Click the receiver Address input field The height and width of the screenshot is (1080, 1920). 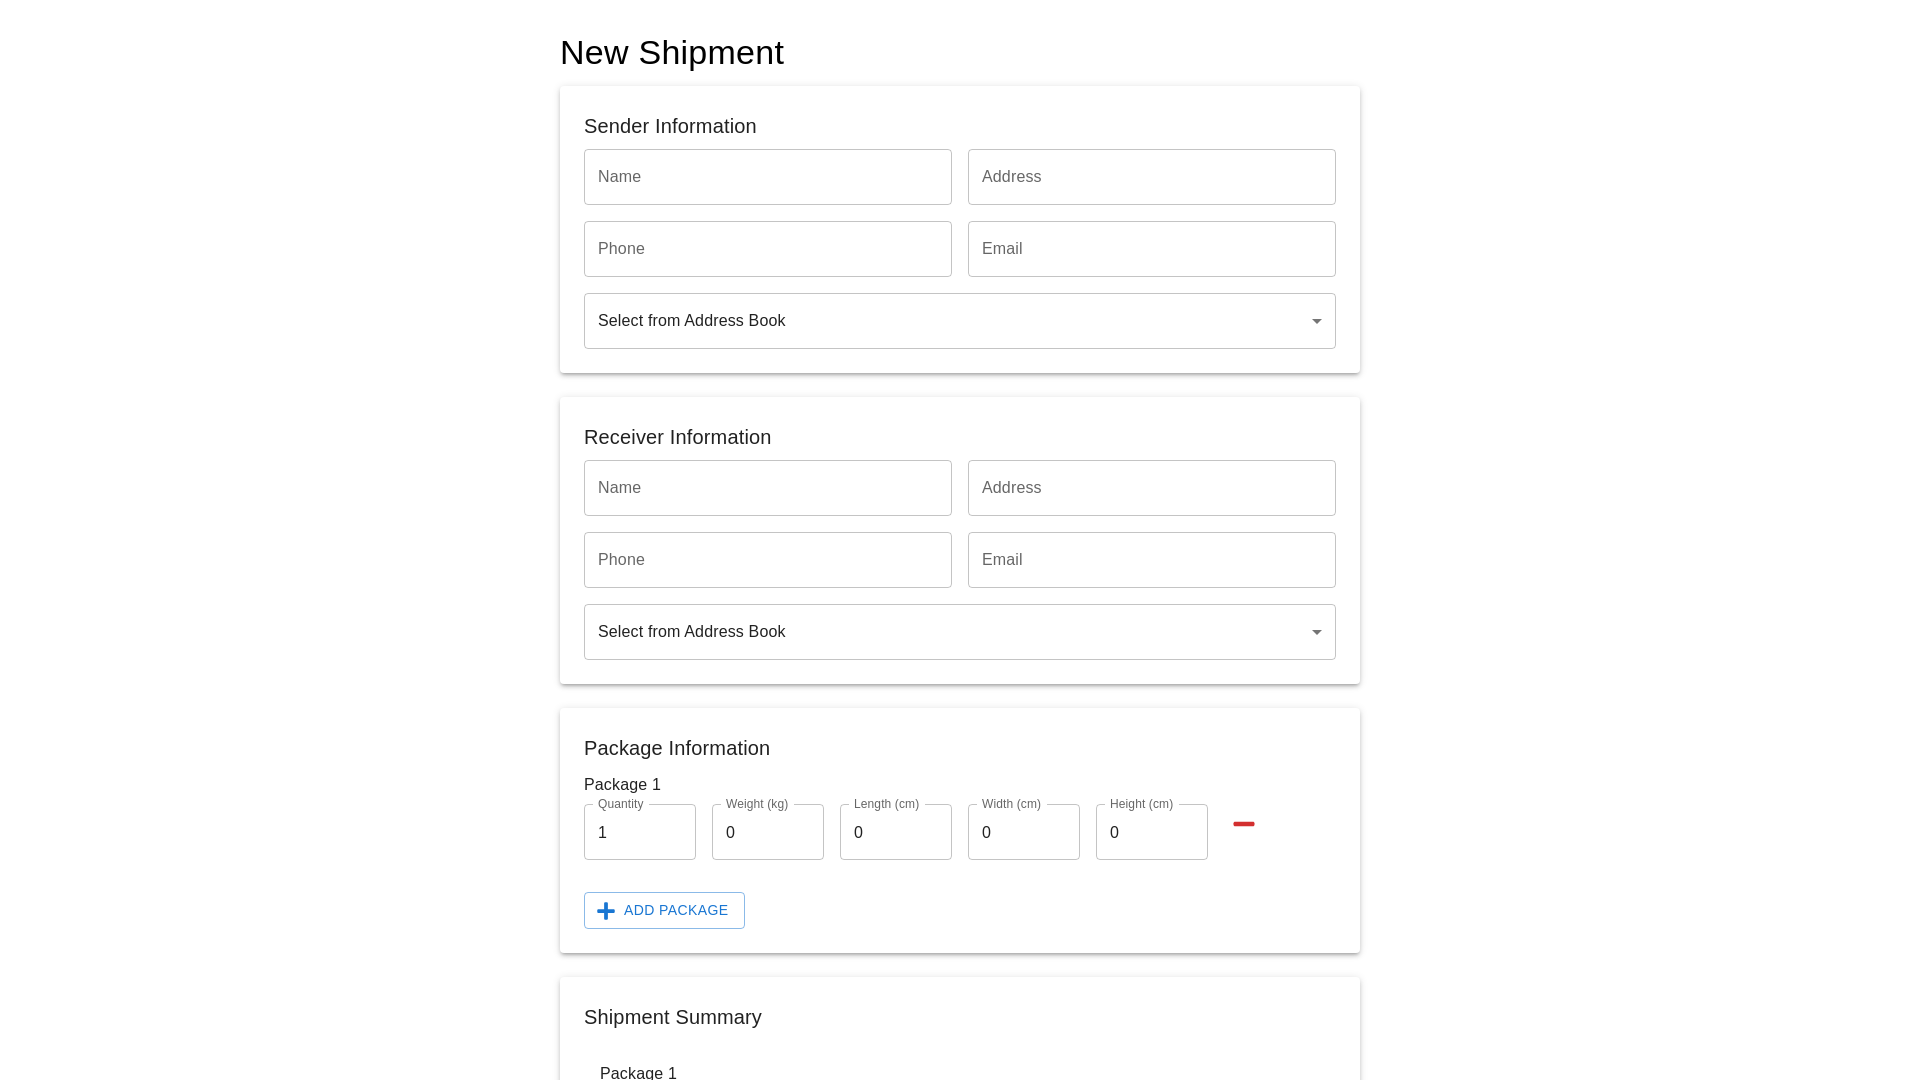point(1151,488)
